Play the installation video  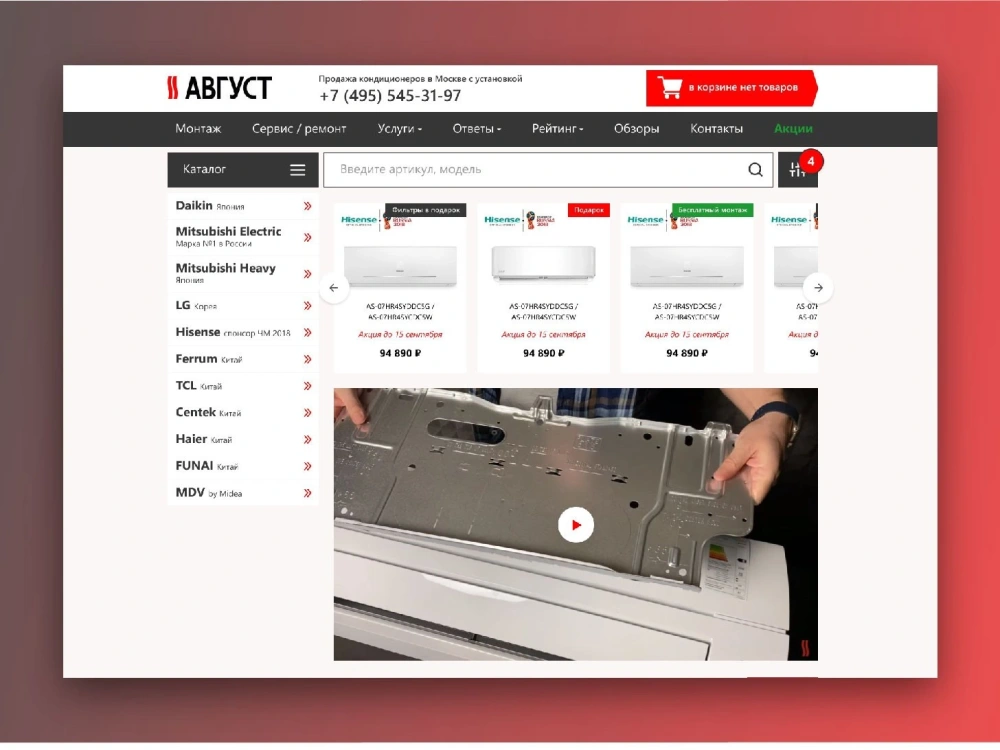tap(576, 525)
